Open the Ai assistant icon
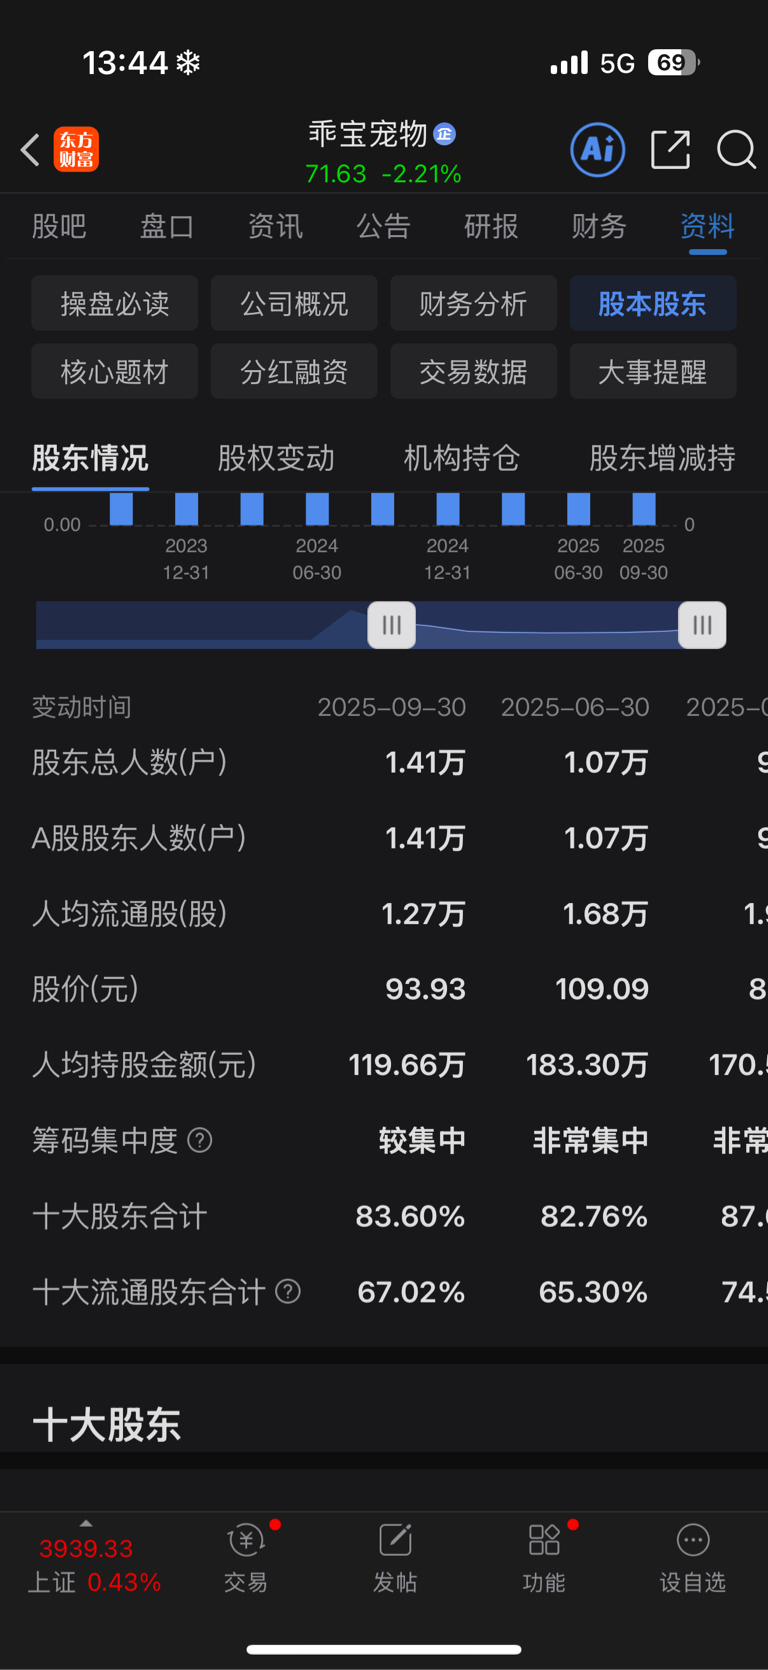This screenshot has height=1670, width=768. pyautogui.click(x=598, y=150)
